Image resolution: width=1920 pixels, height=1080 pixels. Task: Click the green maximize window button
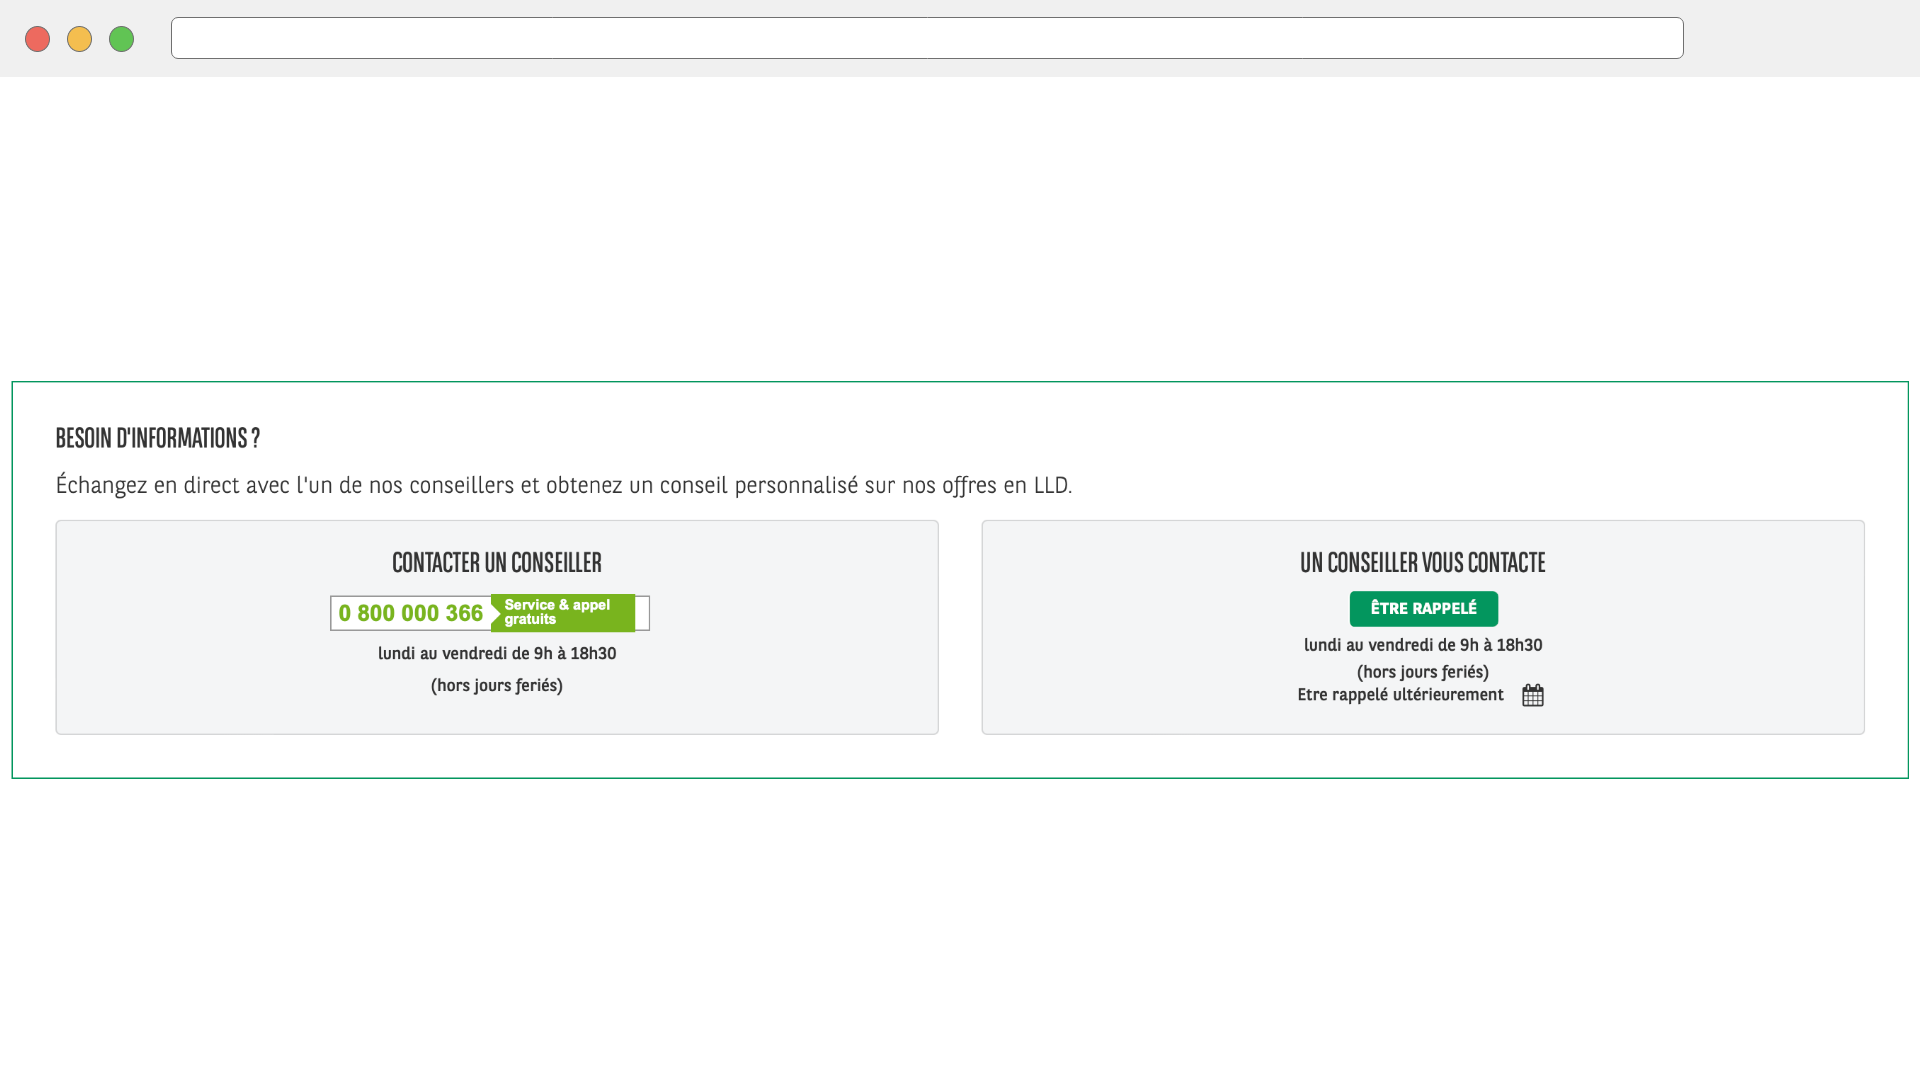(x=121, y=39)
